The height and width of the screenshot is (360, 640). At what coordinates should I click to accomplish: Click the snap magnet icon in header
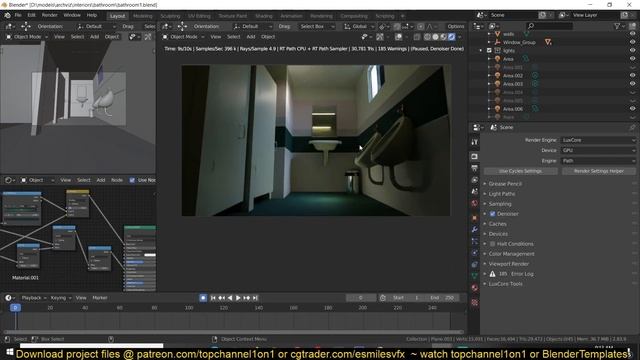pos(397,26)
